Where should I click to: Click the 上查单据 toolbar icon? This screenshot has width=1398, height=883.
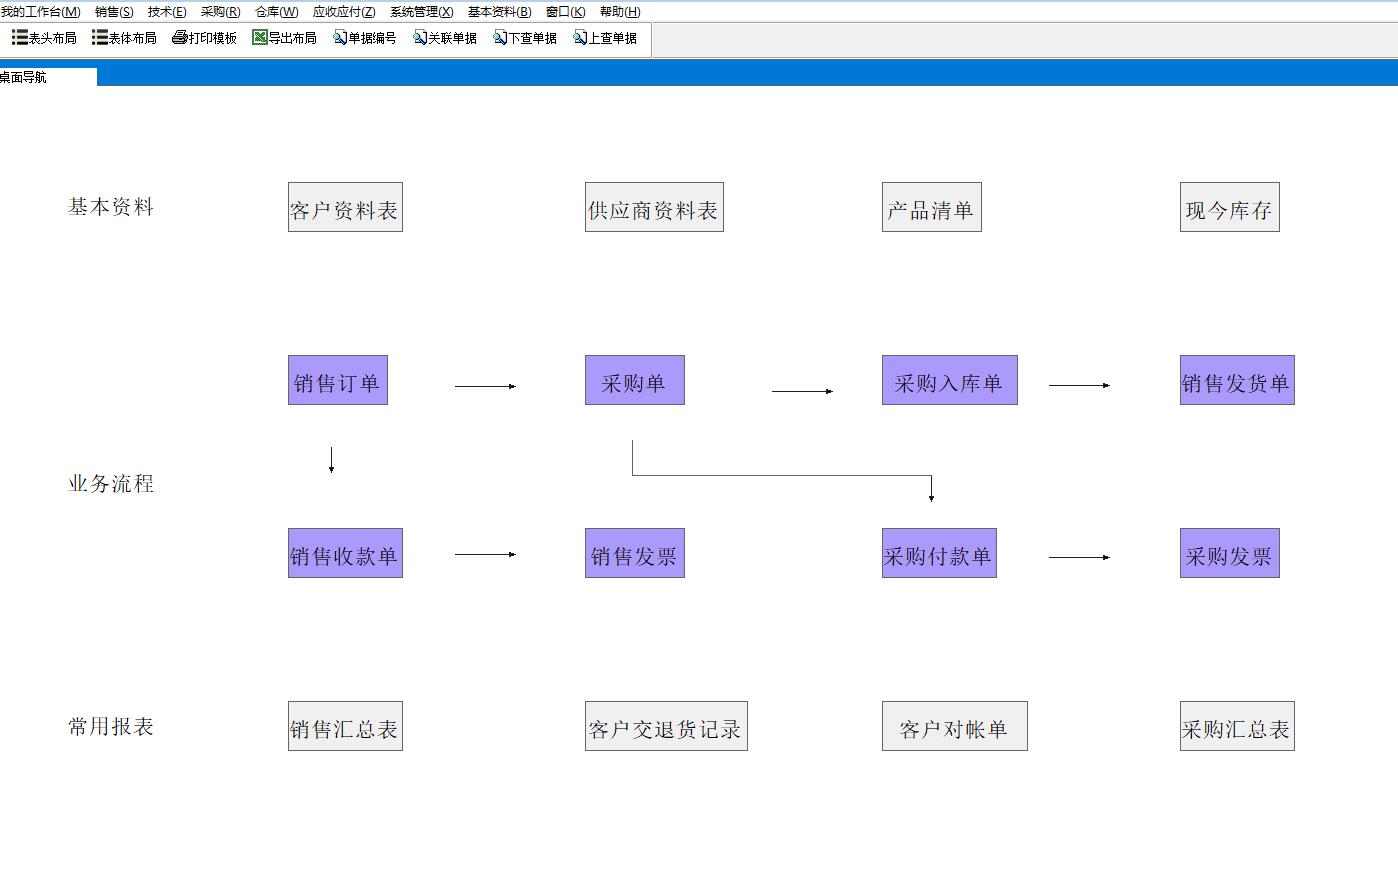point(580,38)
